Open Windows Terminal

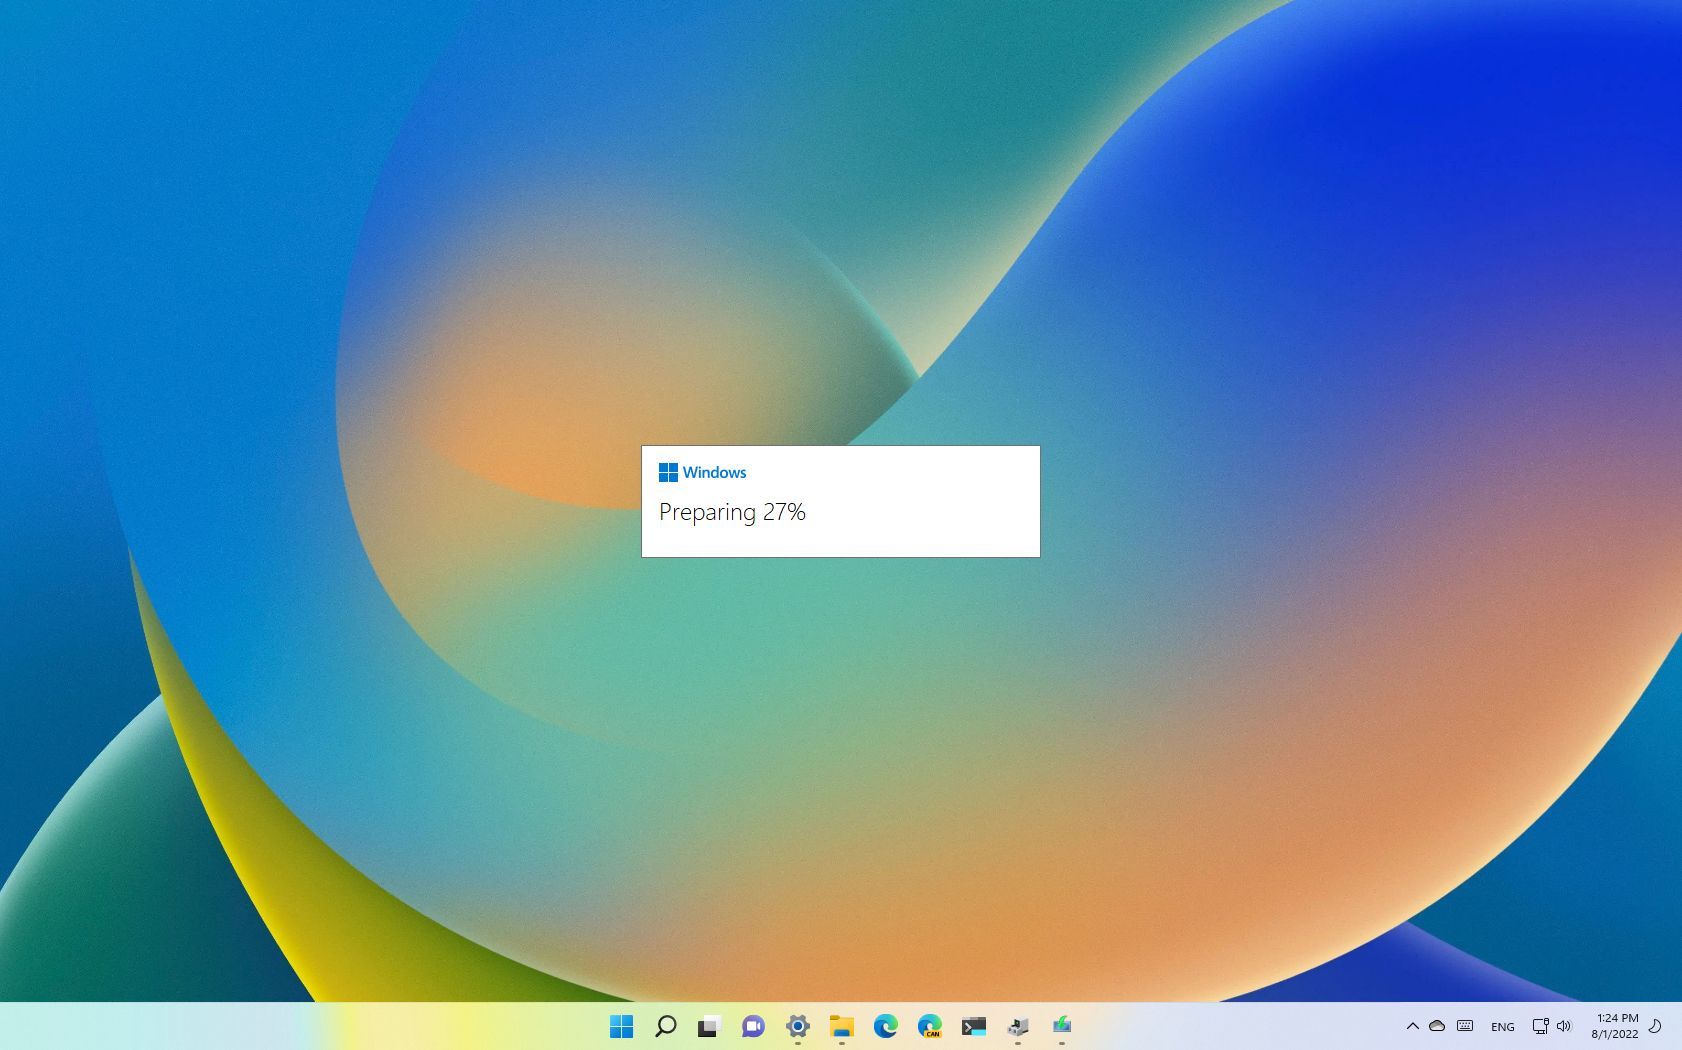[973, 1026]
